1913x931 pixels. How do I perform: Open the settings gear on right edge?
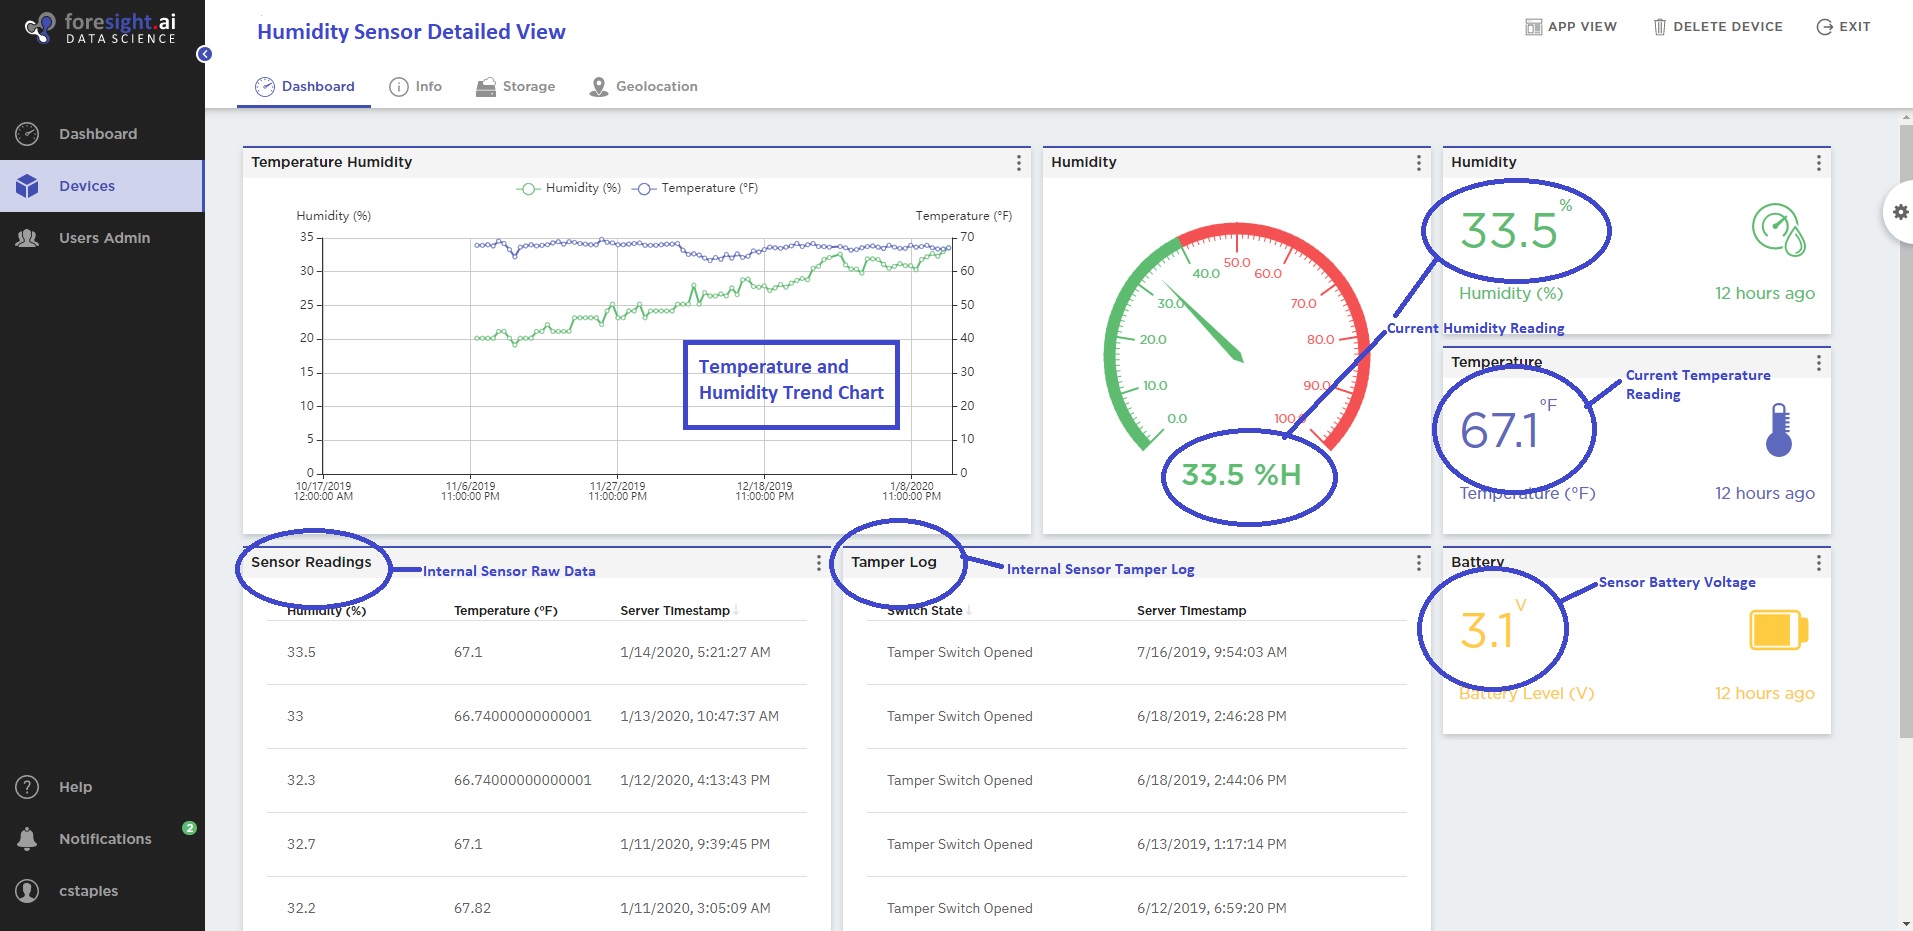tap(1900, 212)
